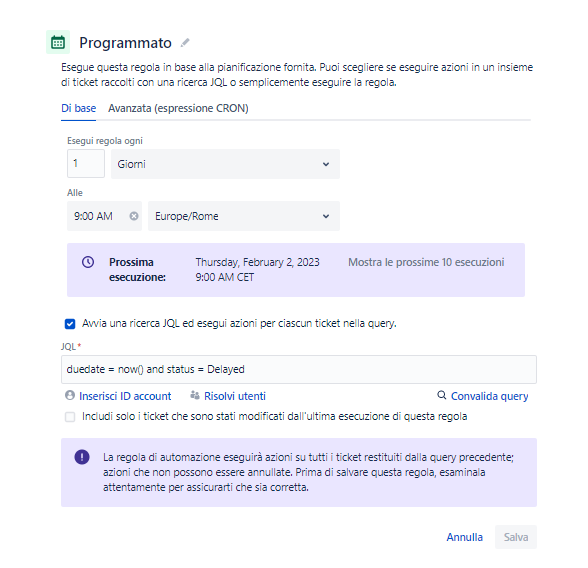
Task: Click the green calendar Programmato icon
Action: [58, 42]
